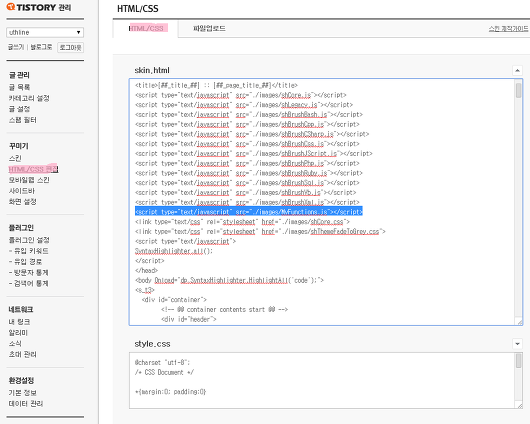Click the 로그아웃 button
Screen dimensions: 530x424
pyautogui.click(x=70, y=47)
